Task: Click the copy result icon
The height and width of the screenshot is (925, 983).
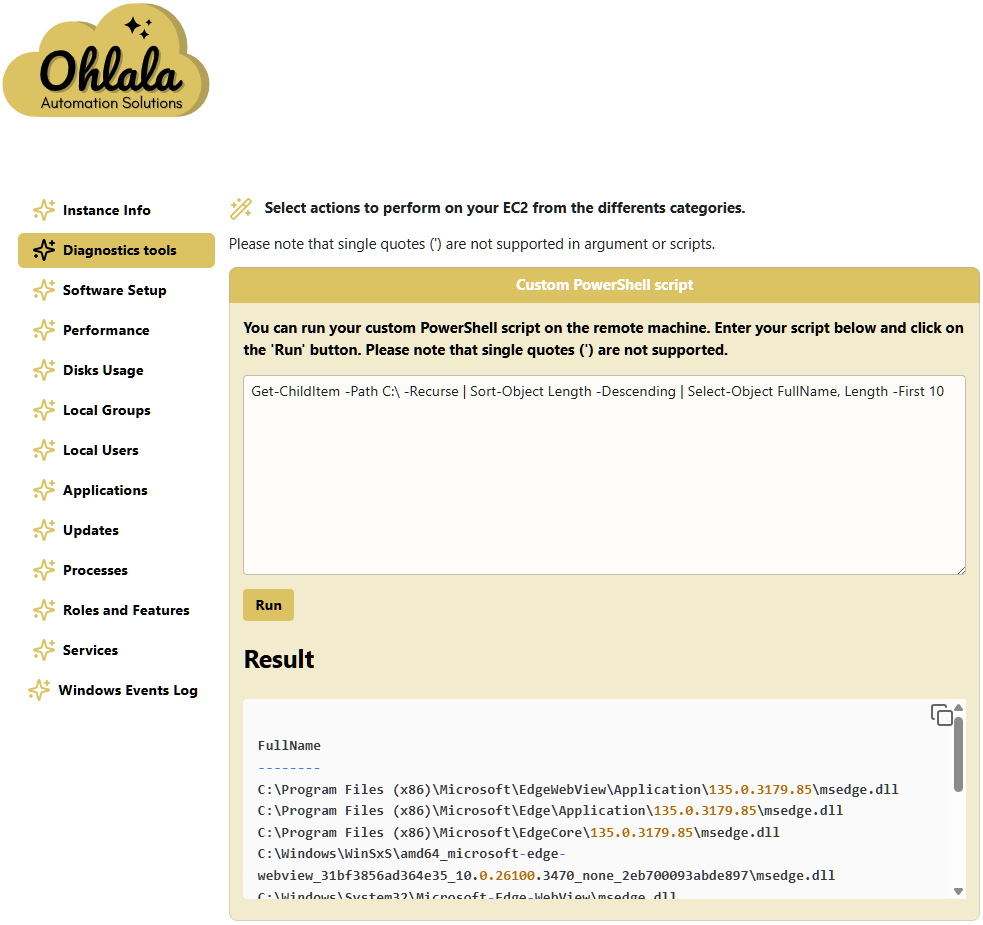Action: (x=940, y=715)
